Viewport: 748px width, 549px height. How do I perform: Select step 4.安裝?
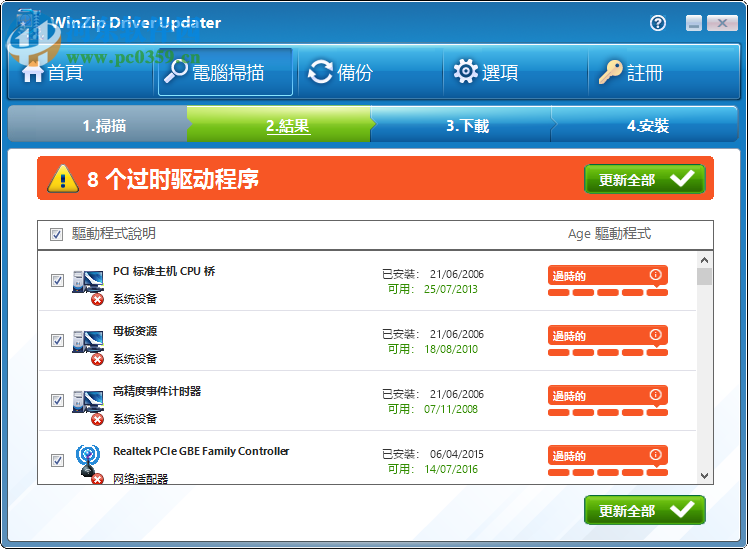(644, 125)
